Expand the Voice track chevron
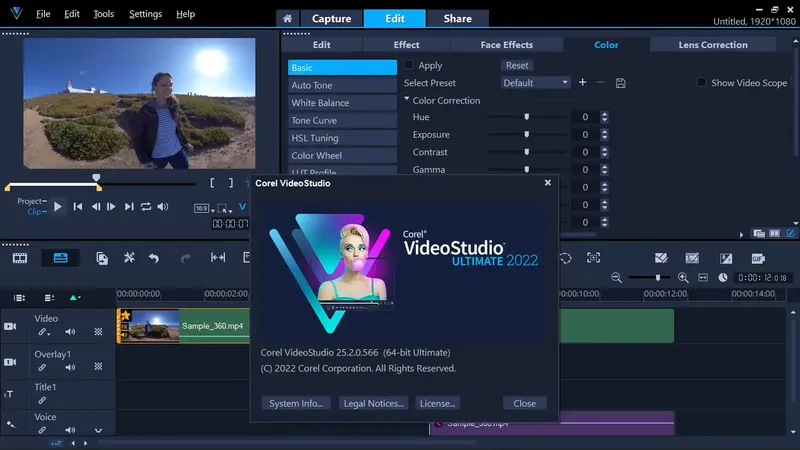Viewport: 800px width, 450px height. pos(98,431)
